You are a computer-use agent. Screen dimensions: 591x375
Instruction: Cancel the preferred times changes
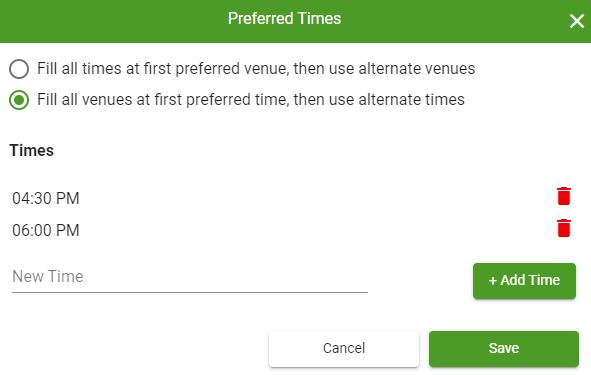[344, 348]
